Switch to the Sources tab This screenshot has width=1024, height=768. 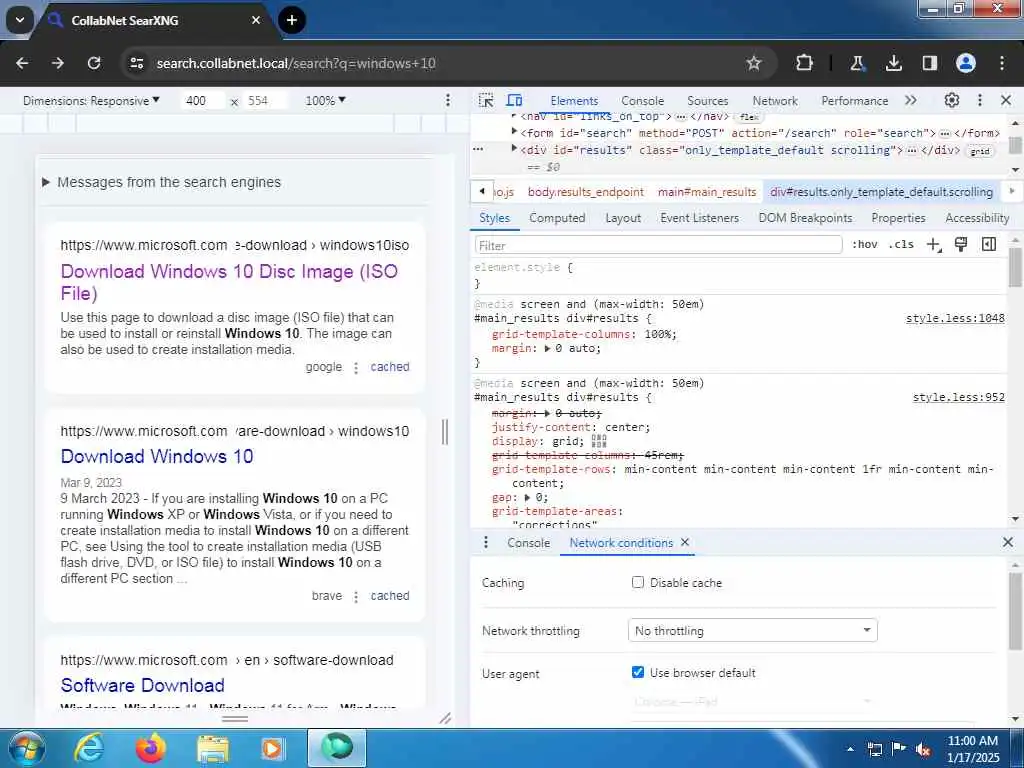pos(707,101)
